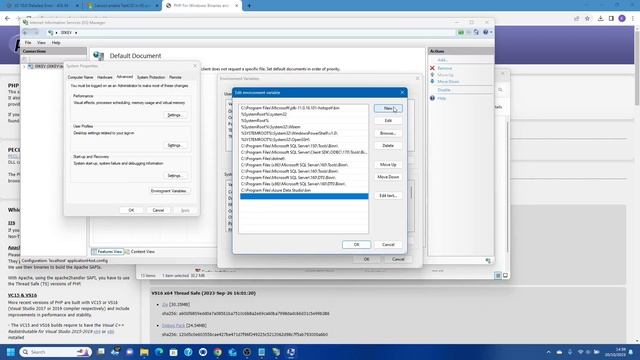Show hidden system tray icons chevron

pyautogui.click(x=548, y=352)
